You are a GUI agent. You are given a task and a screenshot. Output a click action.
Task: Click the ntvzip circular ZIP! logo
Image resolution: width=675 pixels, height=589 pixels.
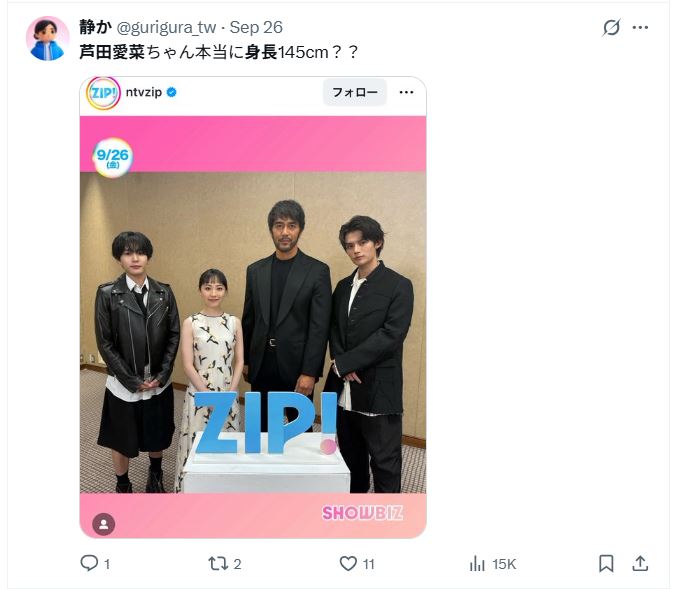pyautogui.click(x=103, y=93)
